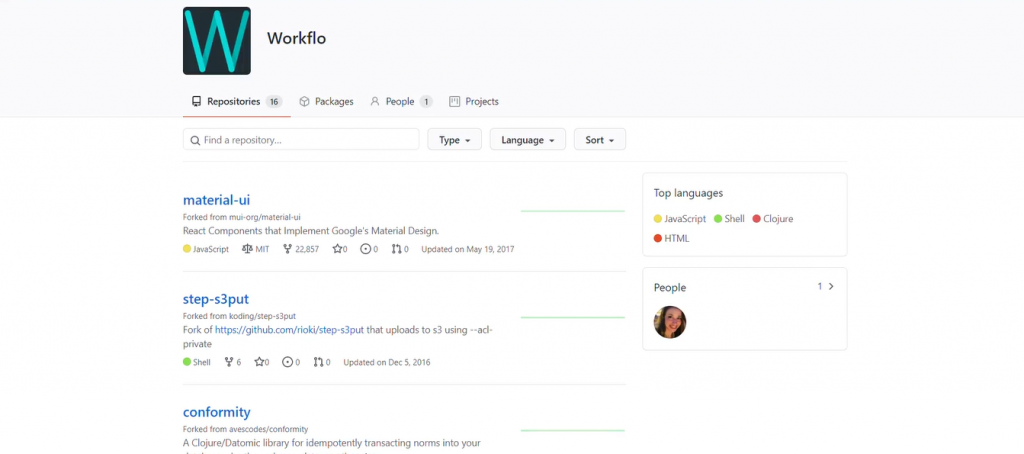Click the star icon on step-s3put row
Viewport: 1024px width, 454px height.
[x=259, y=362]
